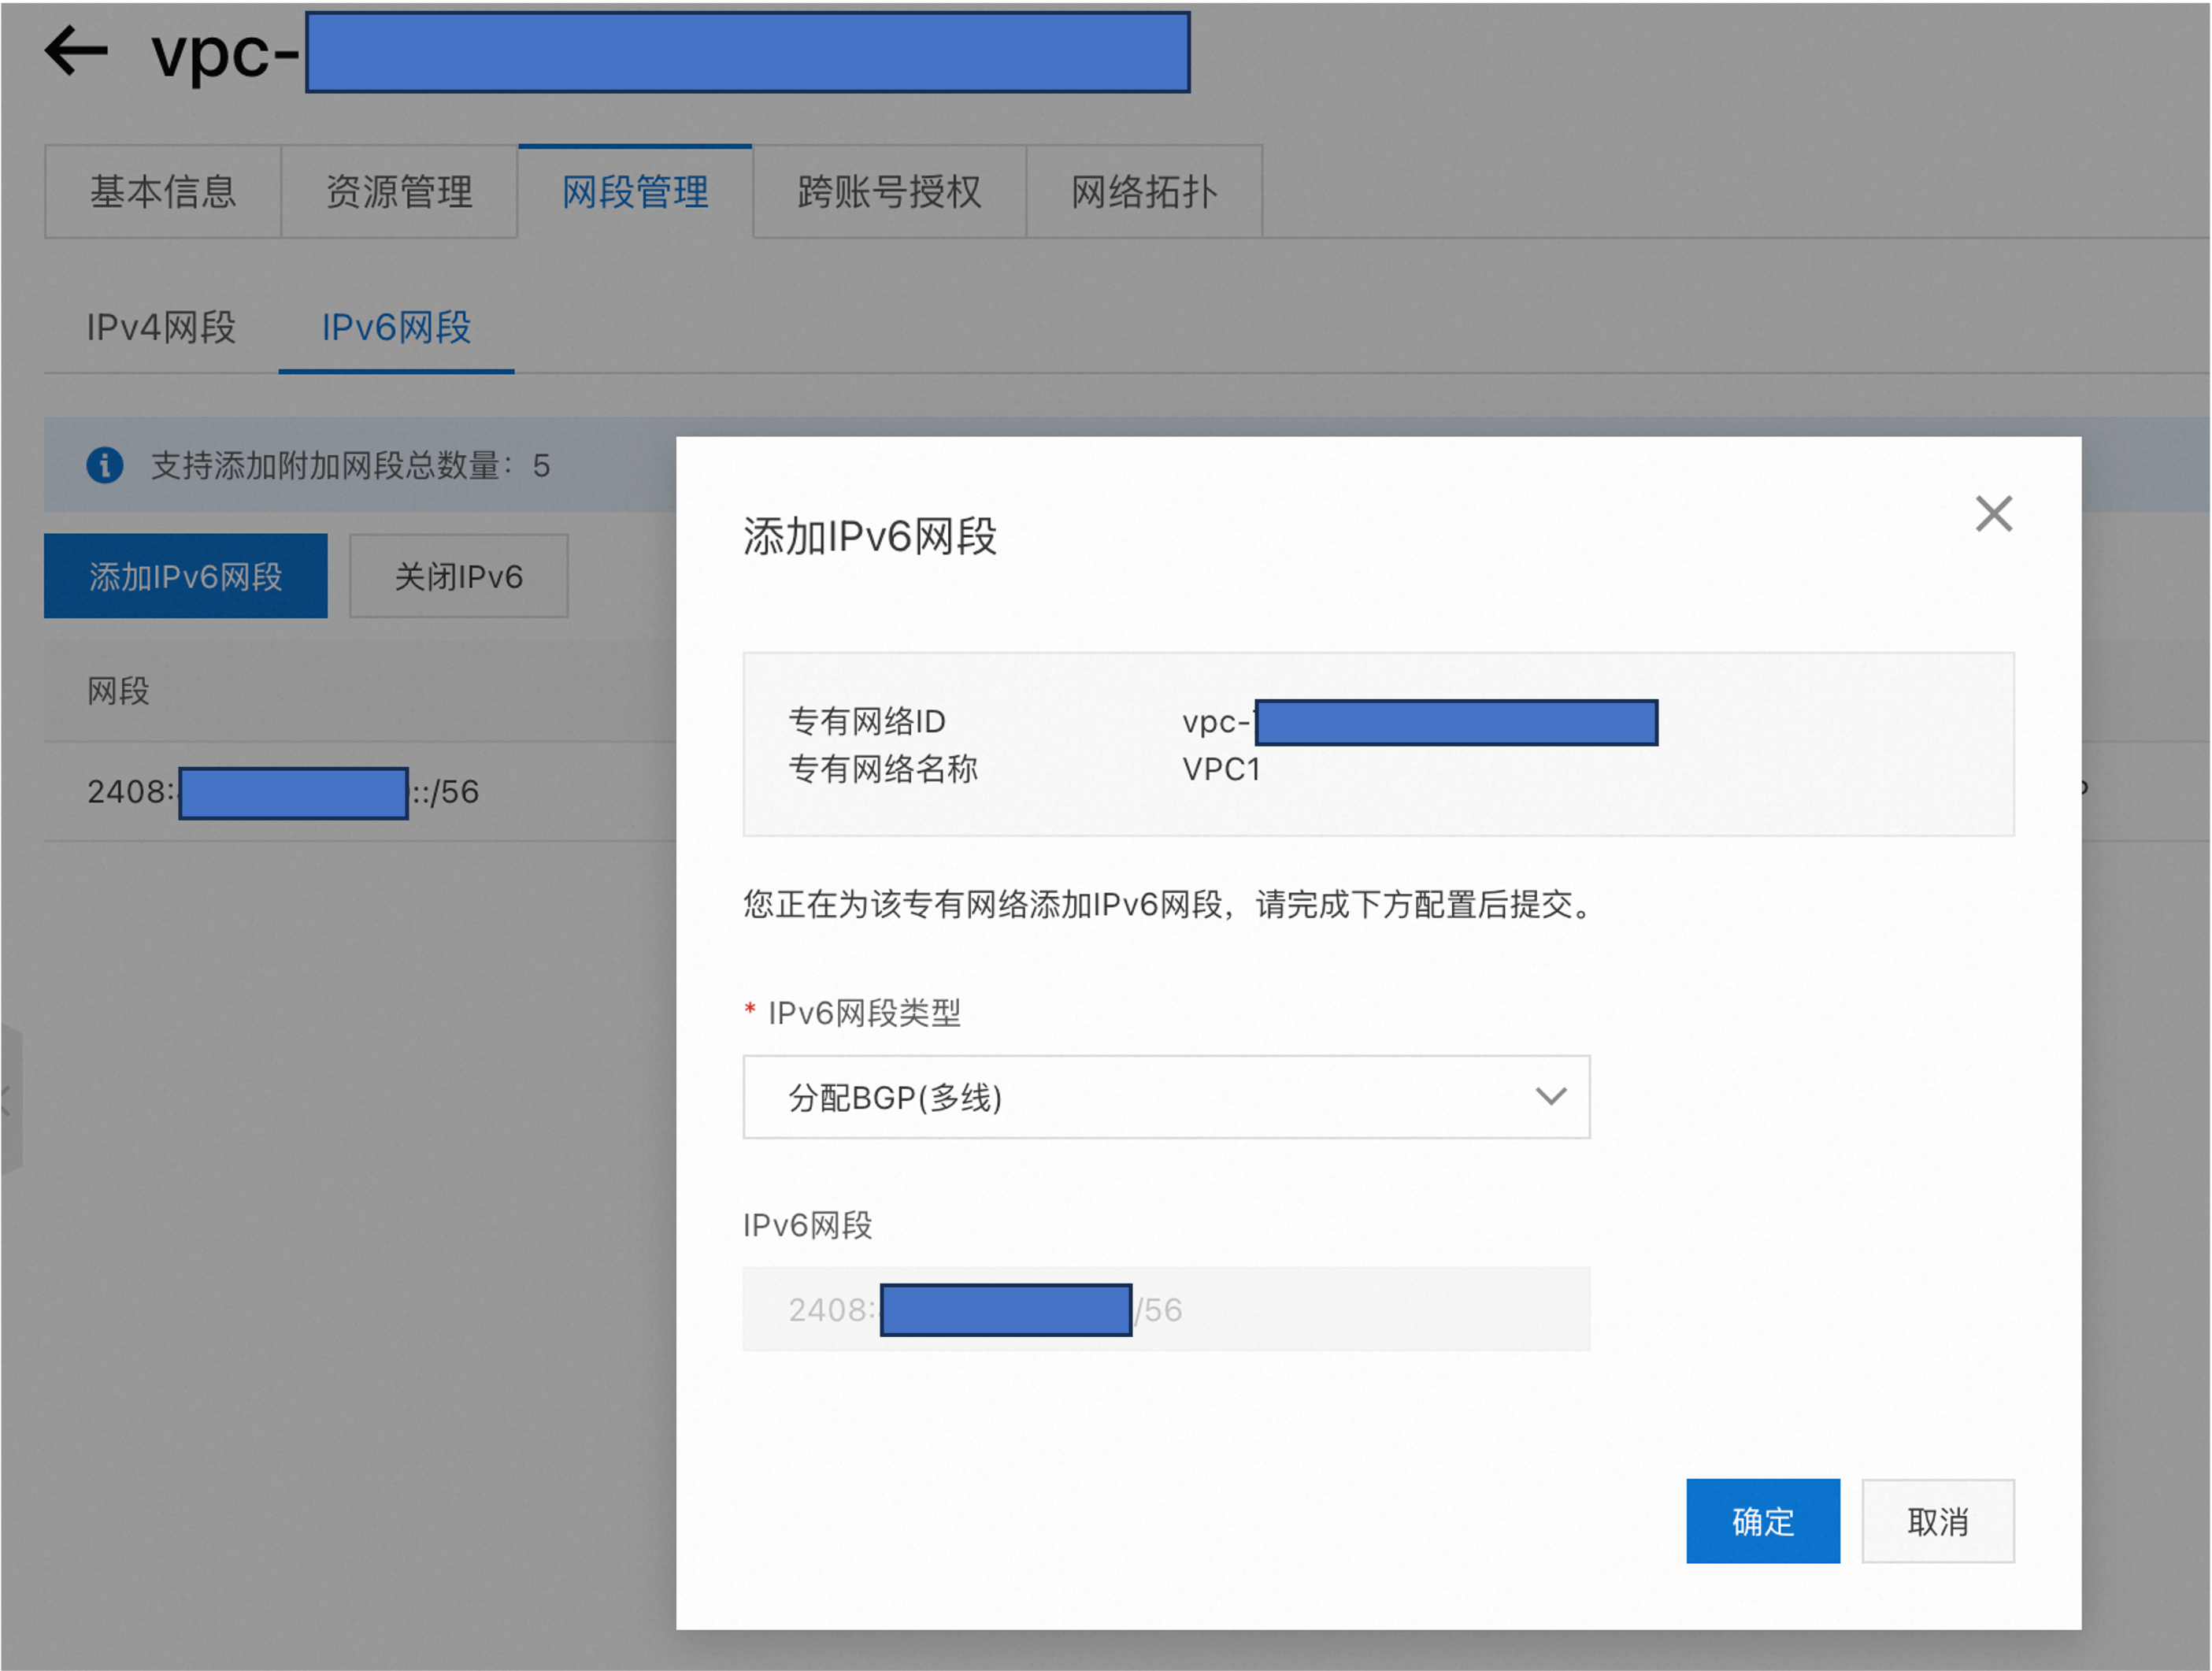The image size is (2212, 1671).
Task: Click the disabled IPv6网段 input field
Action: [x=1166, y=1309]
